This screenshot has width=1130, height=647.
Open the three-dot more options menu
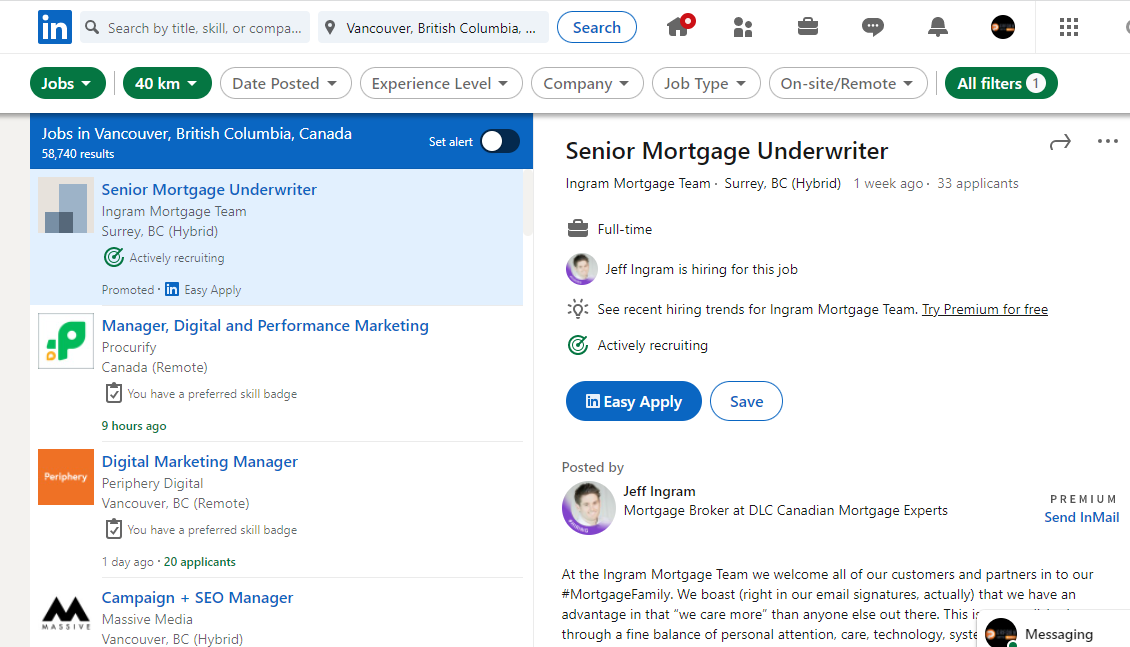point(1107,142)
